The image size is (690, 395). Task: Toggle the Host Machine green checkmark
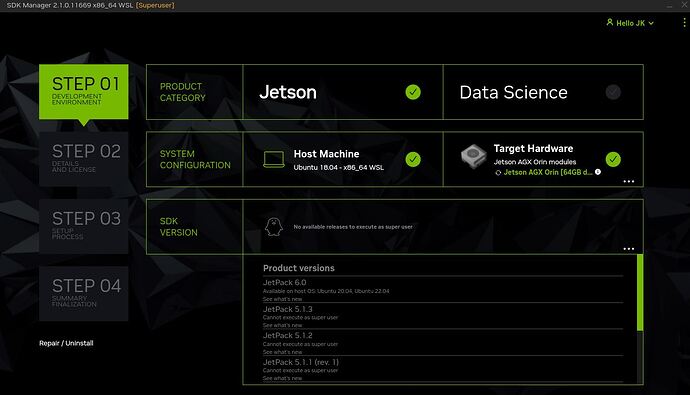tap(413, 159)
